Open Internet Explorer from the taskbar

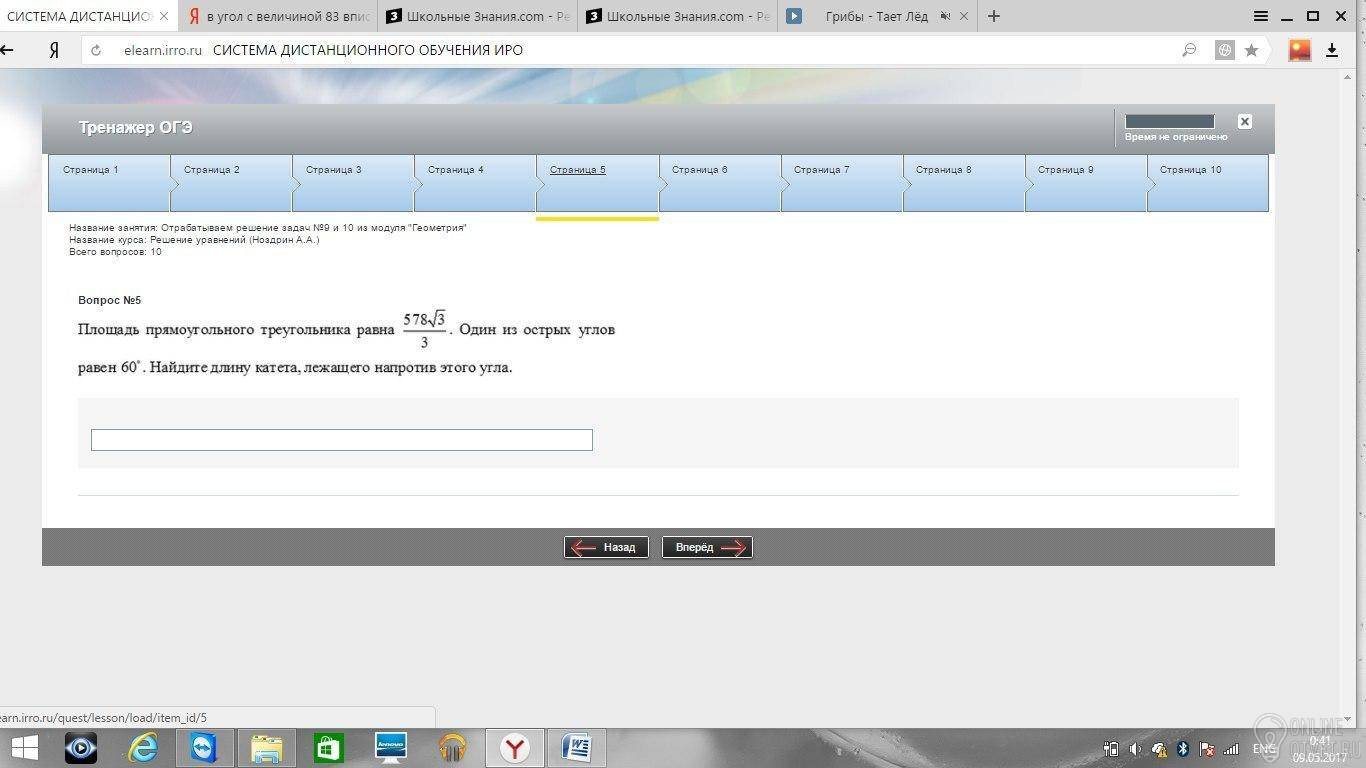click(x=143, y=747)
